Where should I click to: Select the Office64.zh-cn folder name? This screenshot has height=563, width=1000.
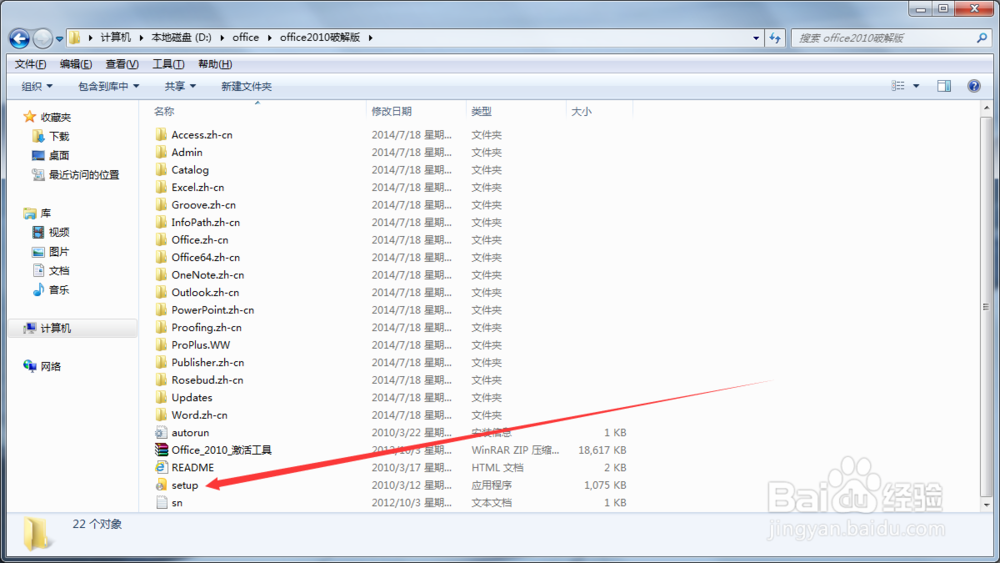coord(205,258)
